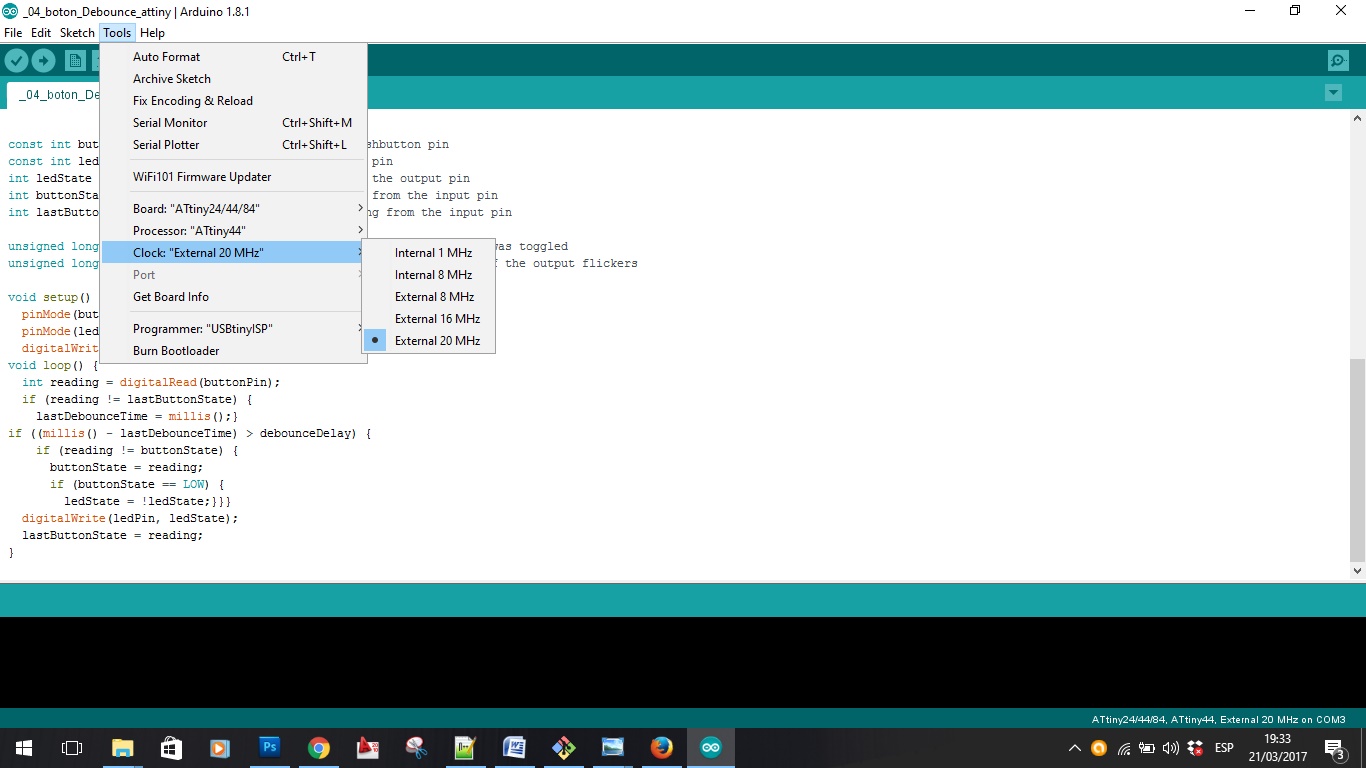1366x768 pixels.
Task: Open the Snipping Tool taskbar icon
Action: point(416,748)
